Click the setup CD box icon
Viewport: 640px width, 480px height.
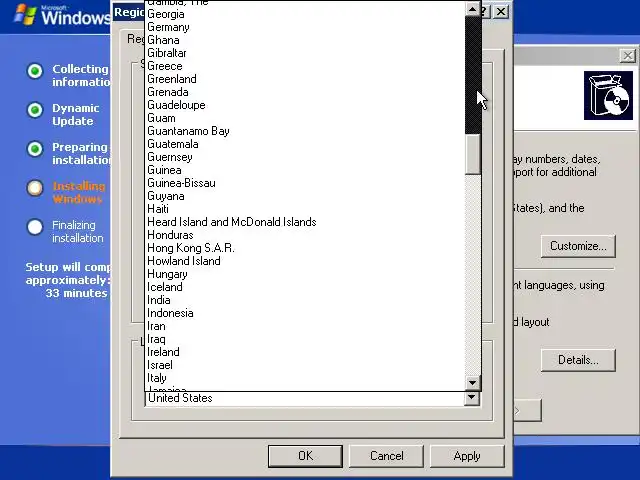pyautogui.click(x=608, y=96)
